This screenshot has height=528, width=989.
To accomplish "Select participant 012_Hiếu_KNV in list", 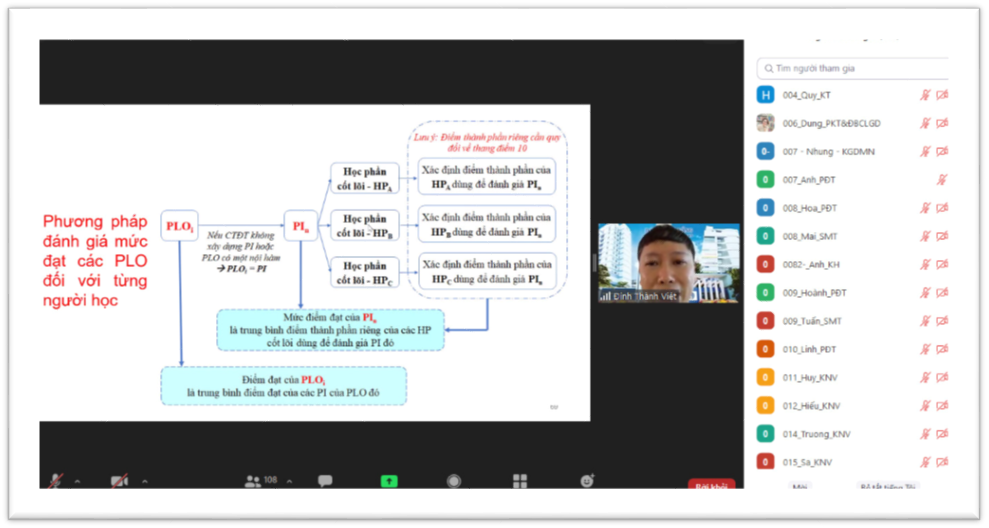I will (812, 405).
